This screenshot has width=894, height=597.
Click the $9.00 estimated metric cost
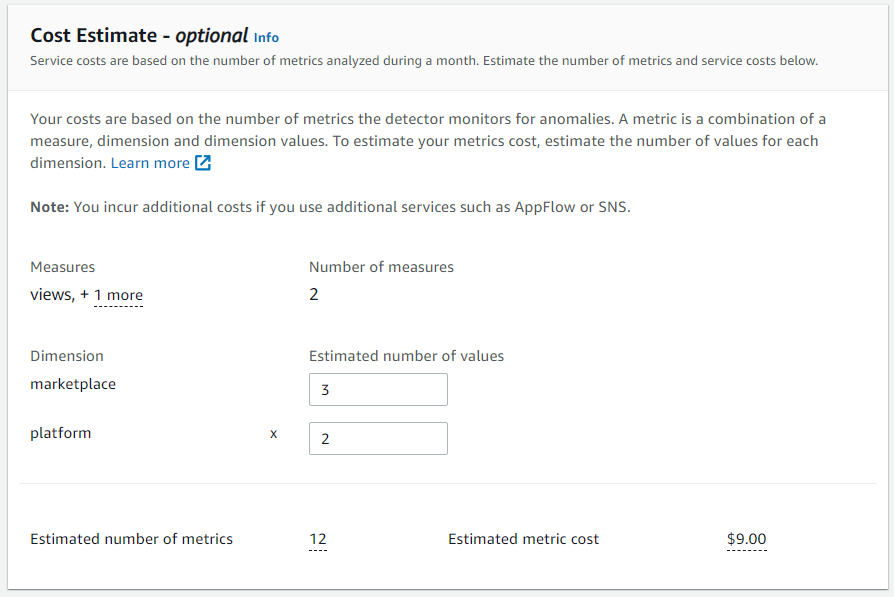tap(746, 539)
